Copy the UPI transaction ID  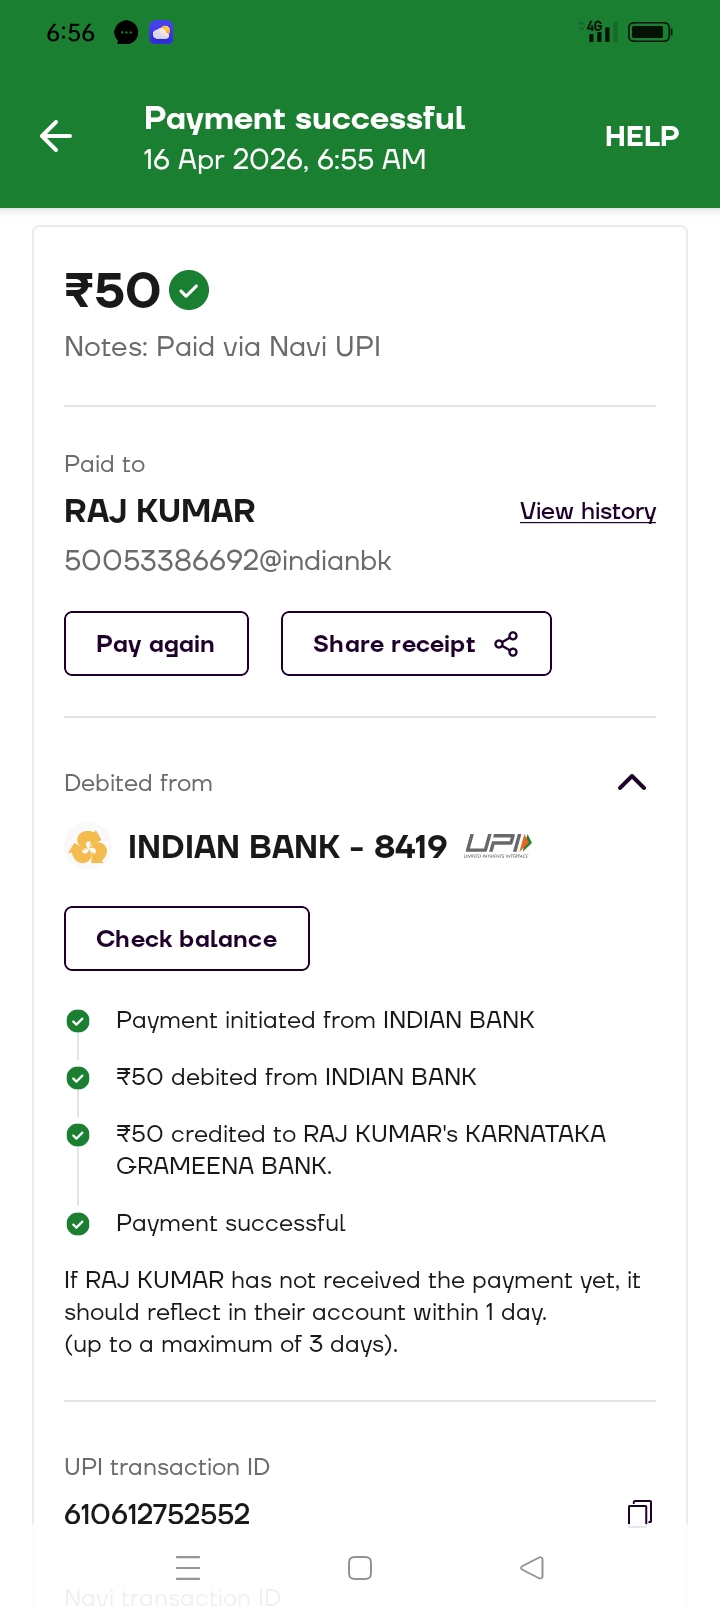[639, 1512]
